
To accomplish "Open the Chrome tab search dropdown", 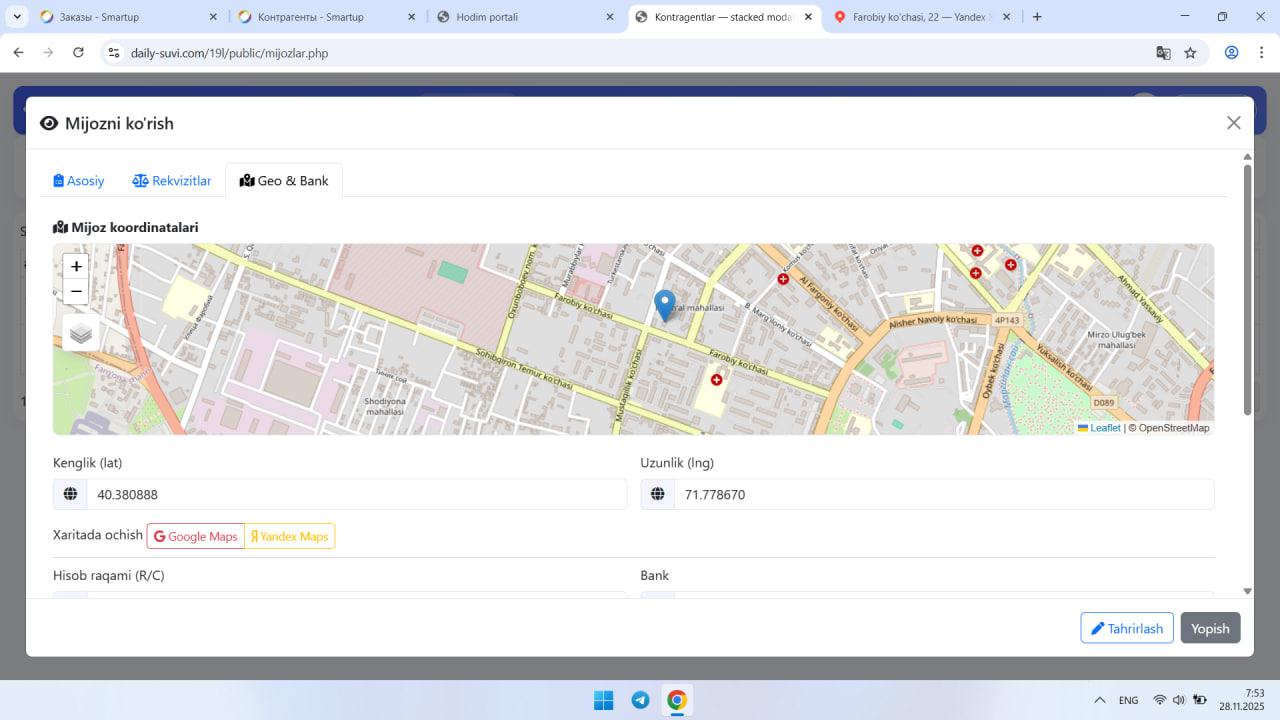I will point(18,17).
